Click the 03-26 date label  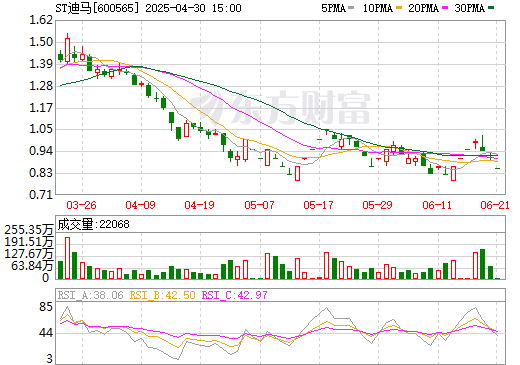click(81, 205)
